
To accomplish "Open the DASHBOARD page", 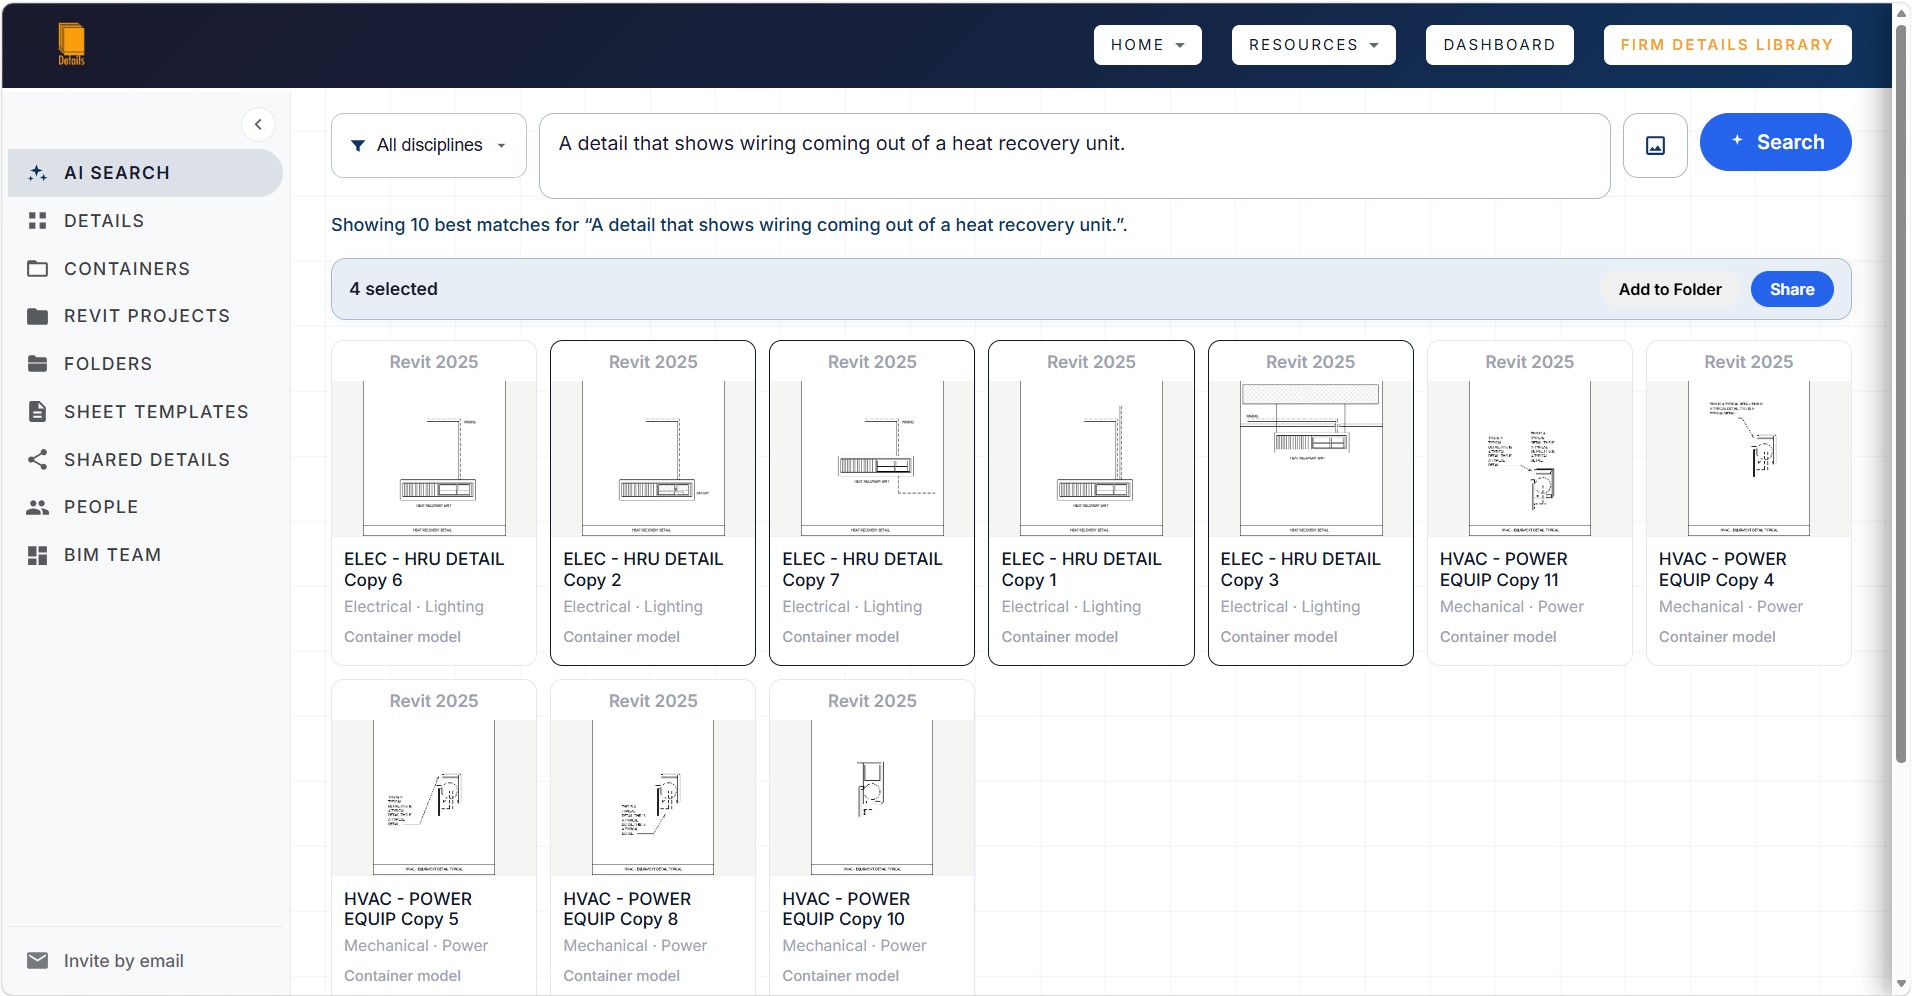I will (x=1499, y=45).
